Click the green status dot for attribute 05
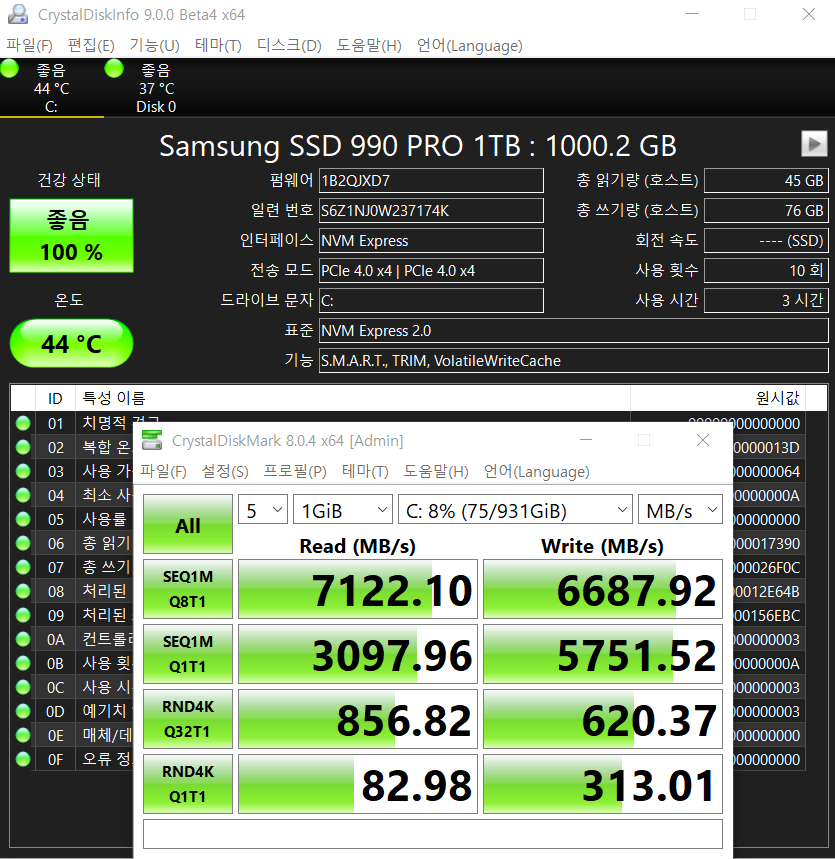 click(23, 519)
